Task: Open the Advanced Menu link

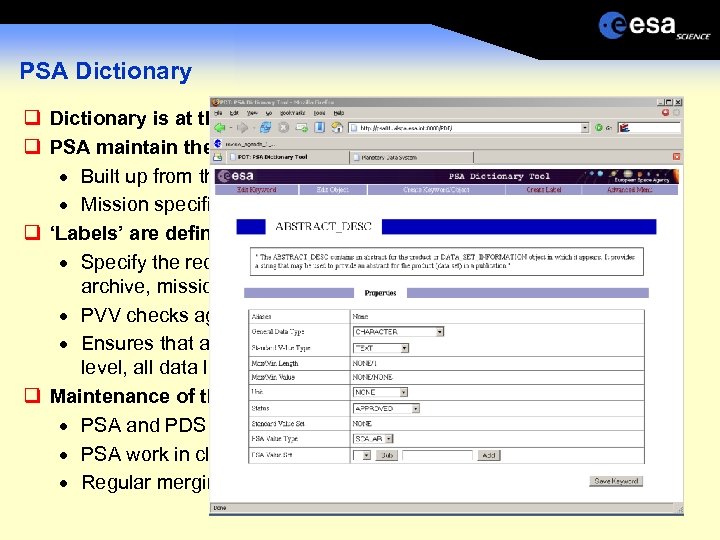Action: point(629,190)
